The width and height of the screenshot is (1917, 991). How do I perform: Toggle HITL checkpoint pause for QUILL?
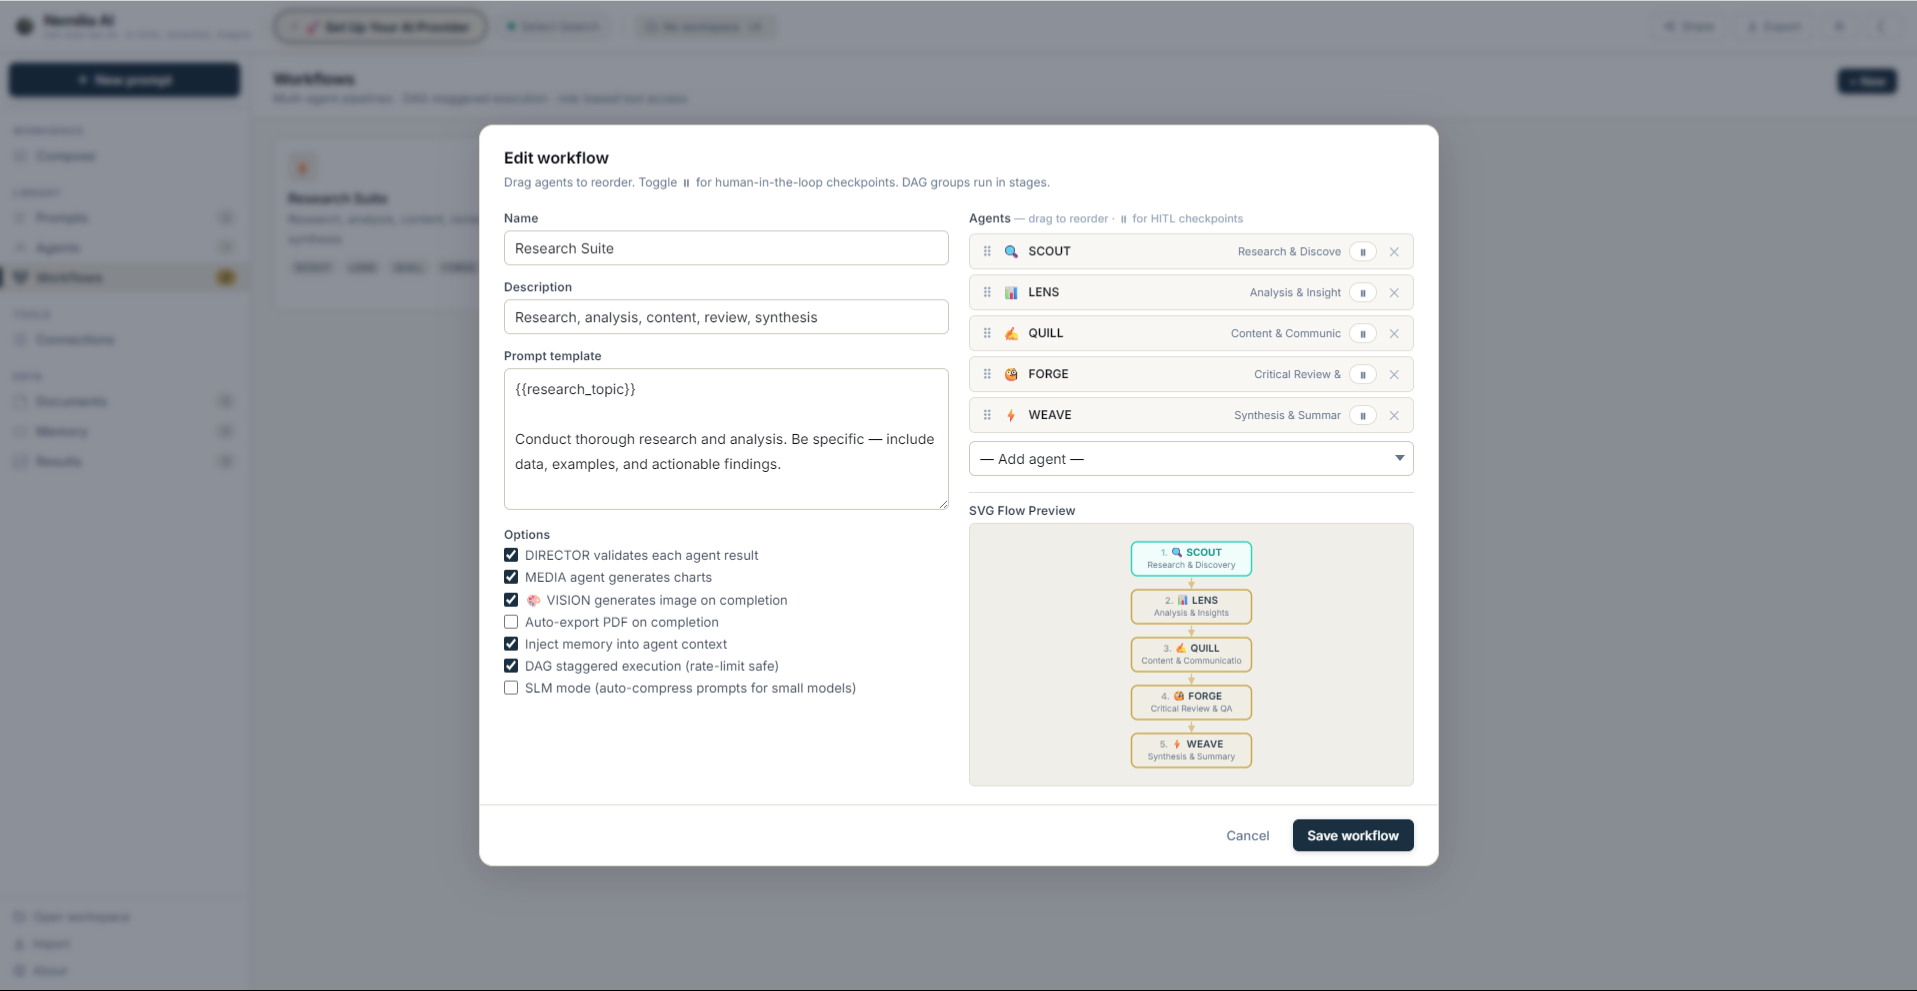[x=1363, y=334]
